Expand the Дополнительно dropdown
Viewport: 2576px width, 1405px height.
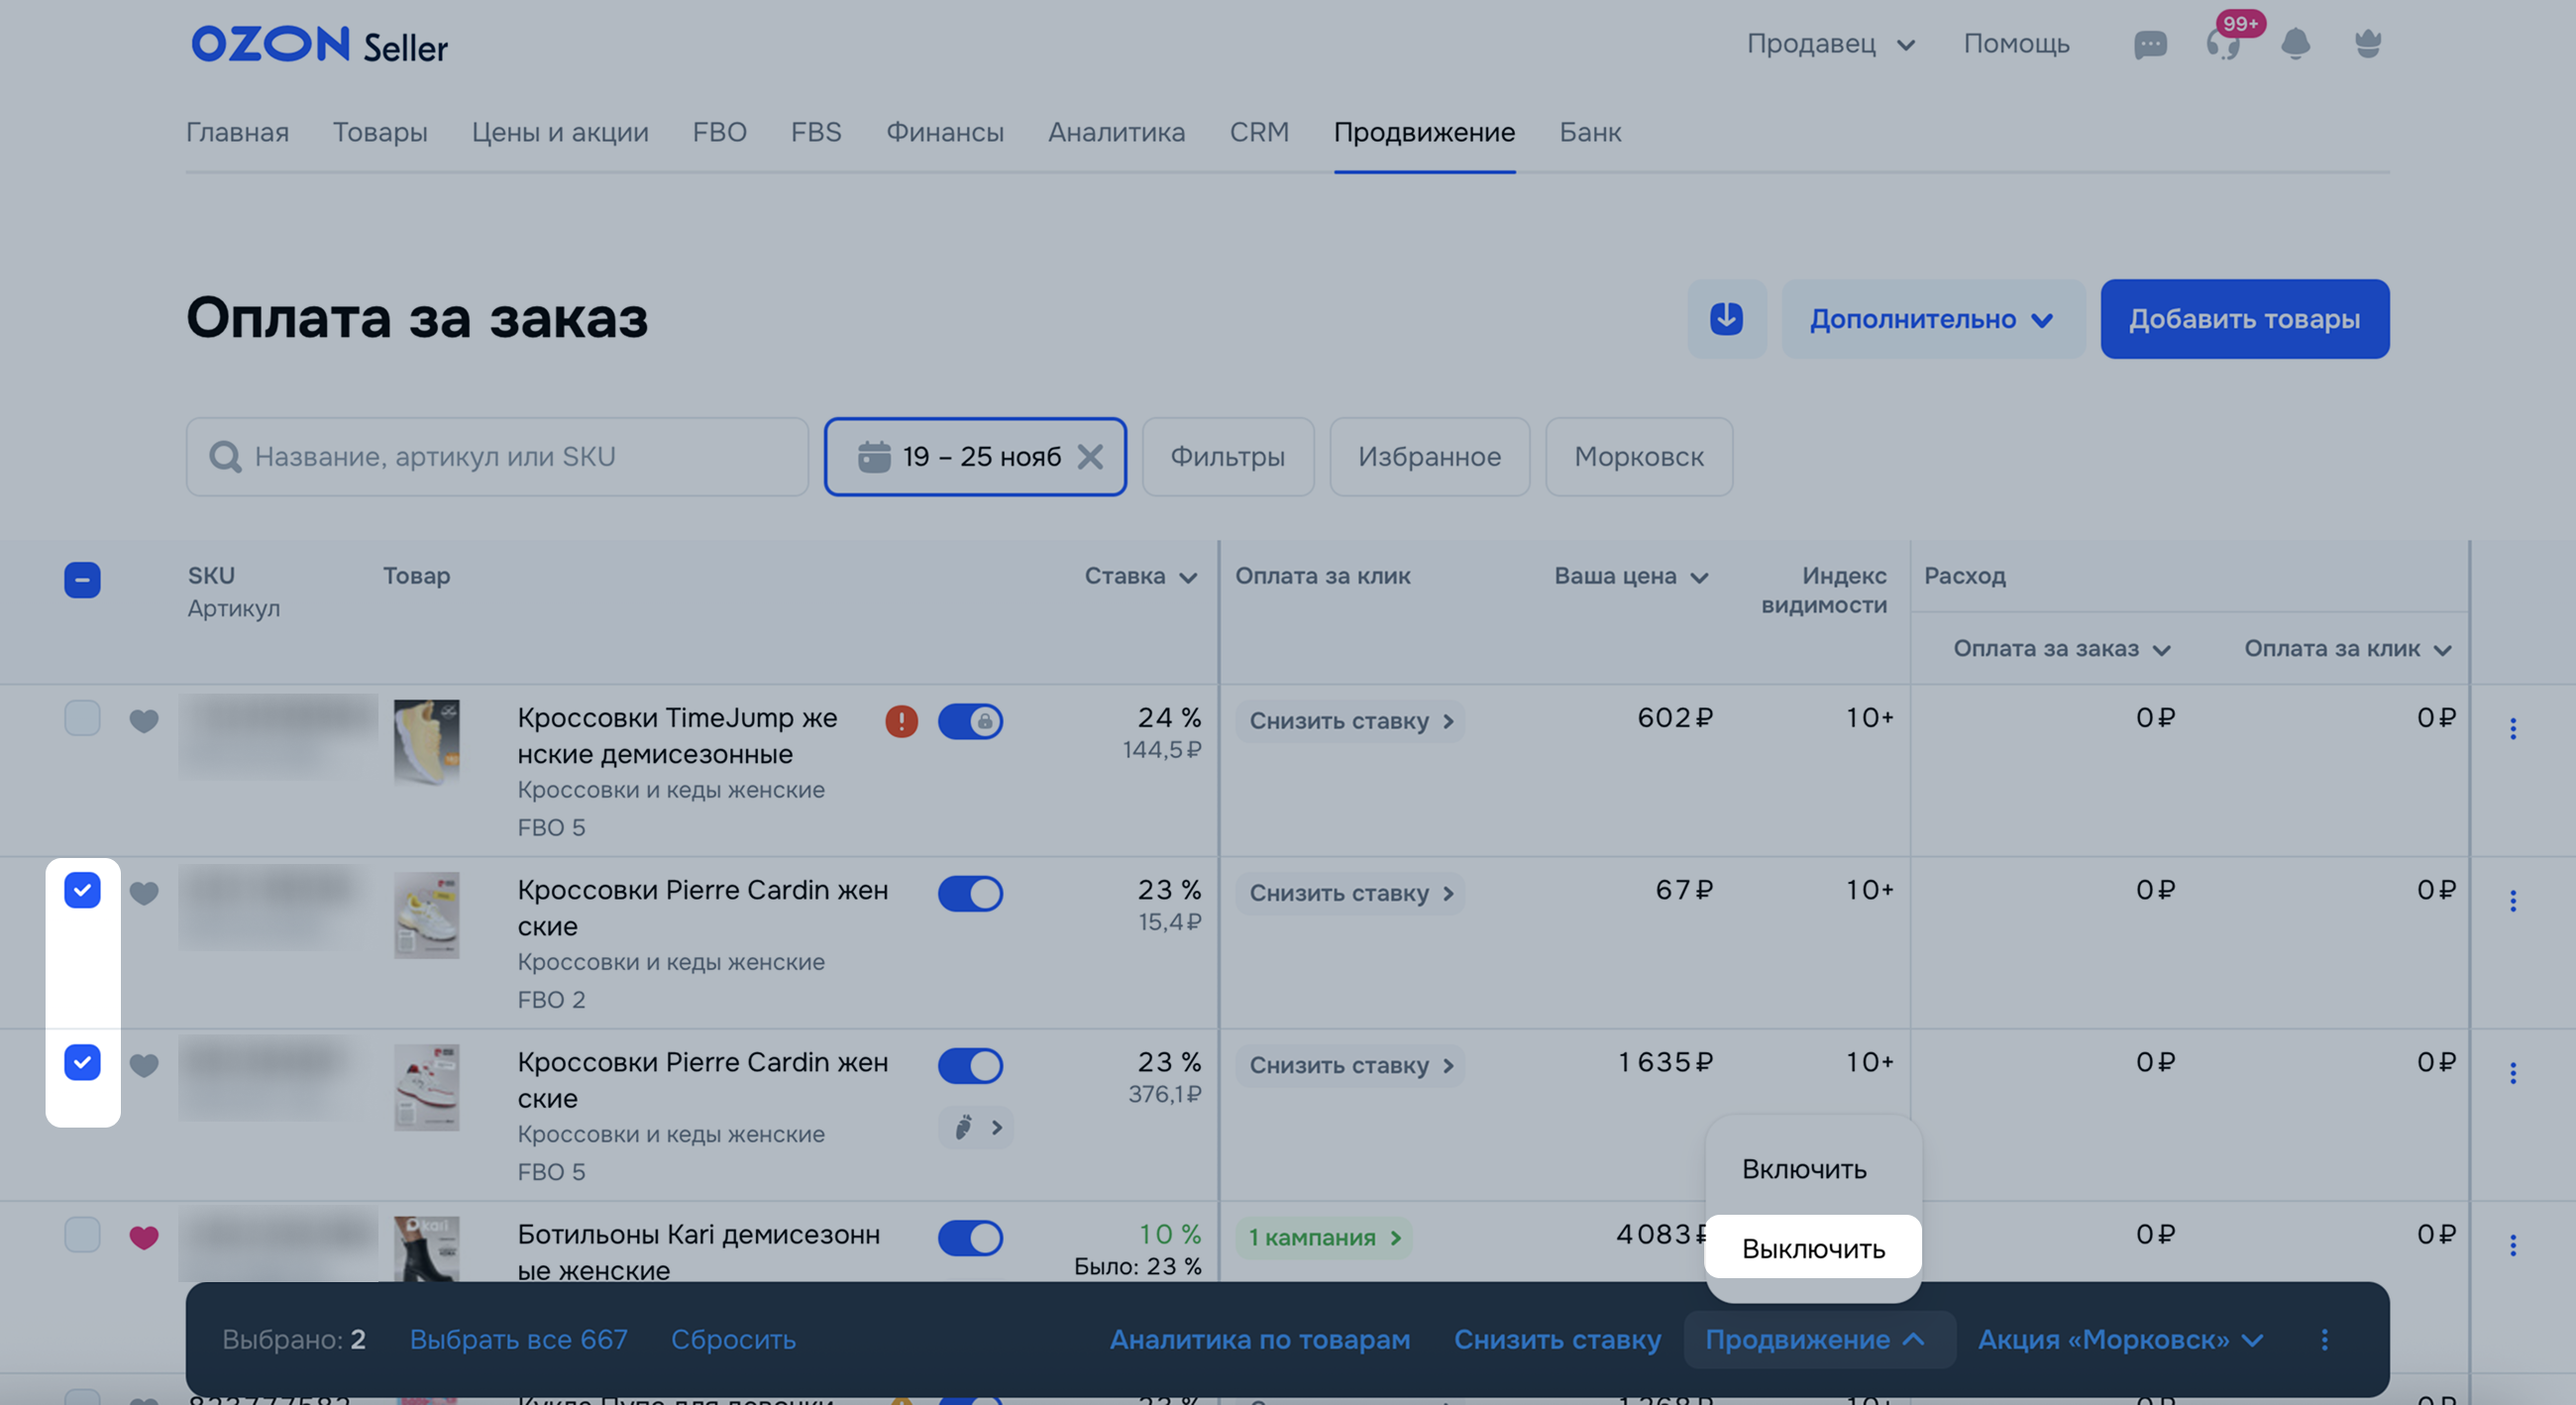[1931, 319]
